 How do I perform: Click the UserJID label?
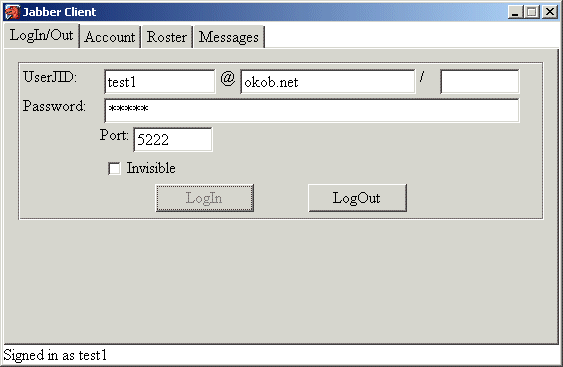[50, 77]
